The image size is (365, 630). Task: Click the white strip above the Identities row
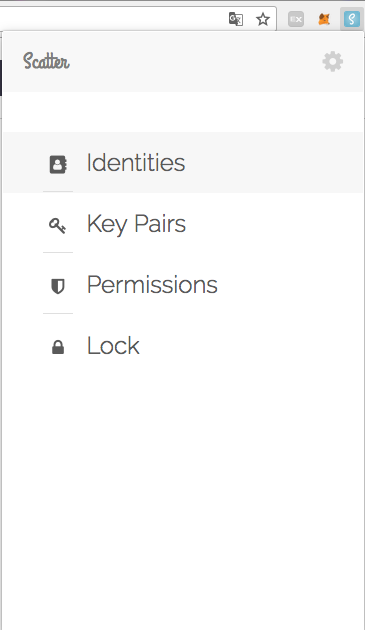point(183,112)
